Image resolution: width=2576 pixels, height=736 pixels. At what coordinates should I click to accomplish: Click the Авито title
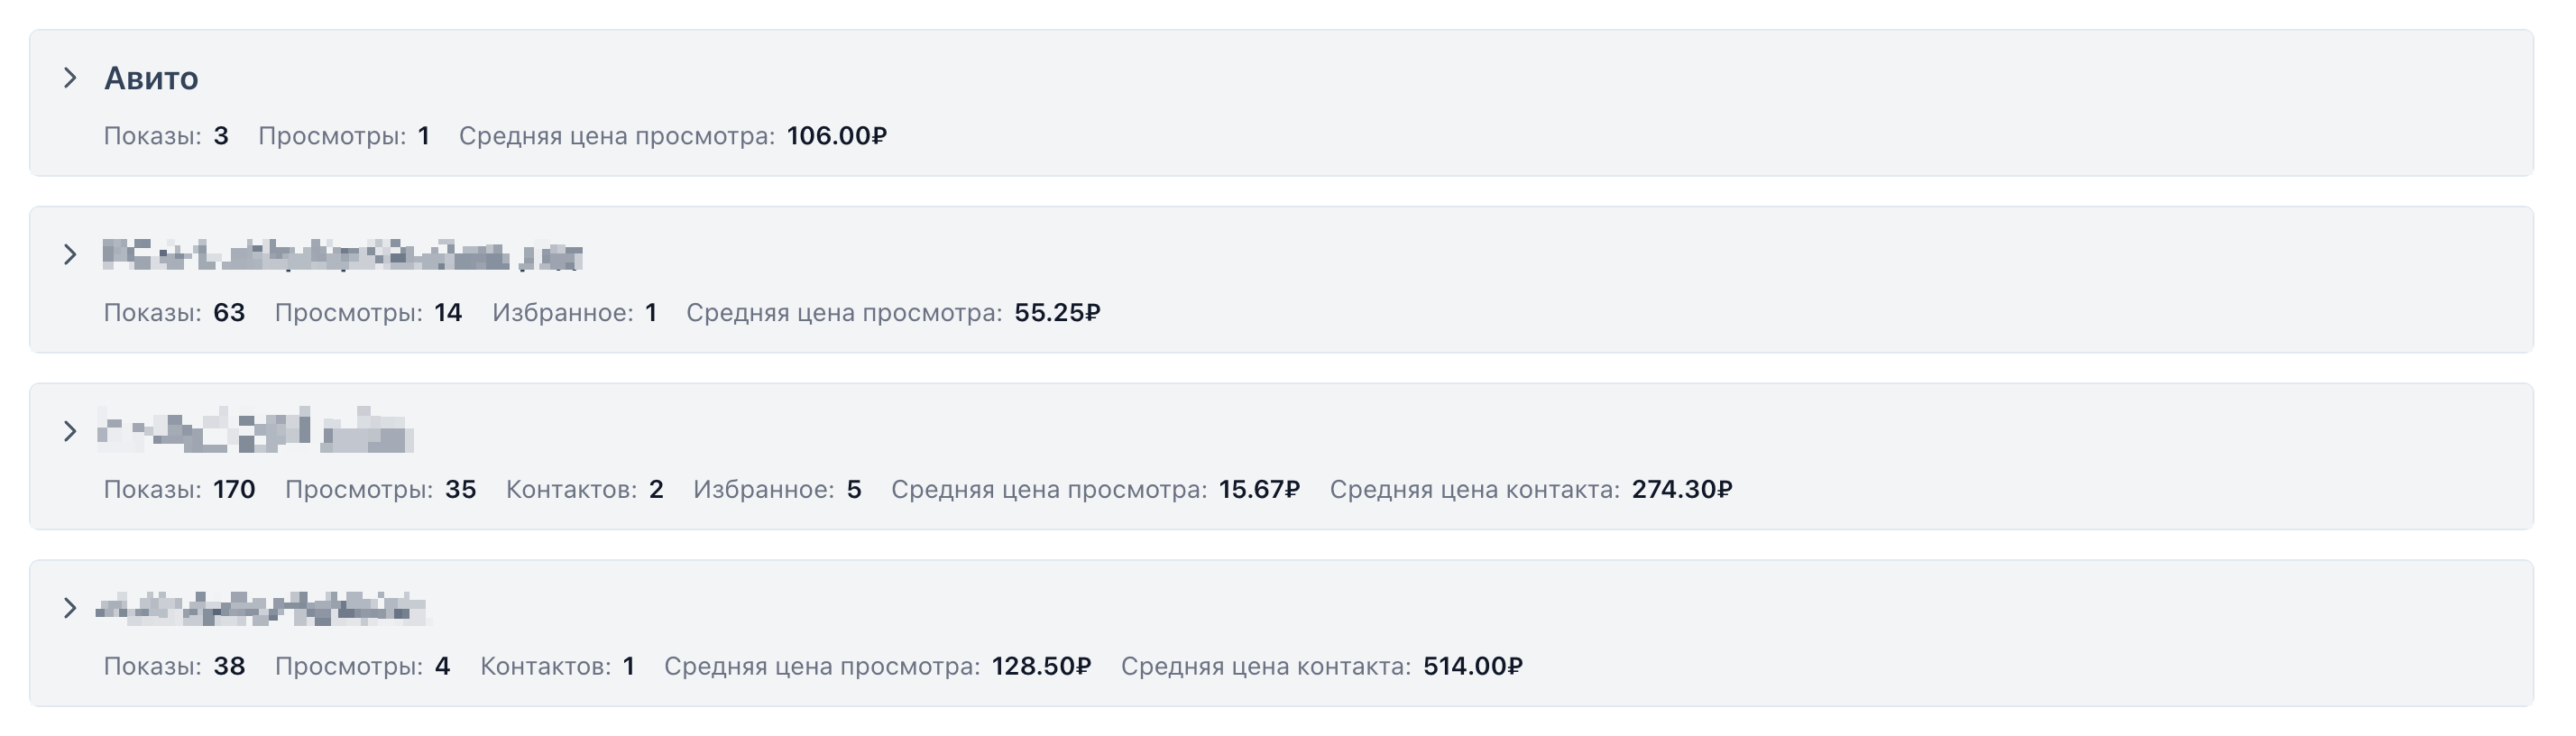tap(151, 78)
